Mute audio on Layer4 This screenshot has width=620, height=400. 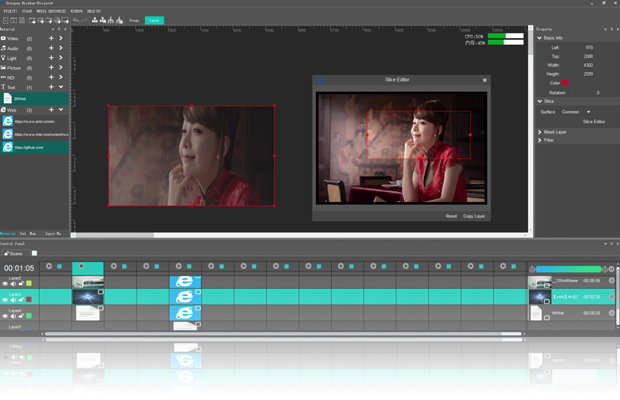pos(13,316)
